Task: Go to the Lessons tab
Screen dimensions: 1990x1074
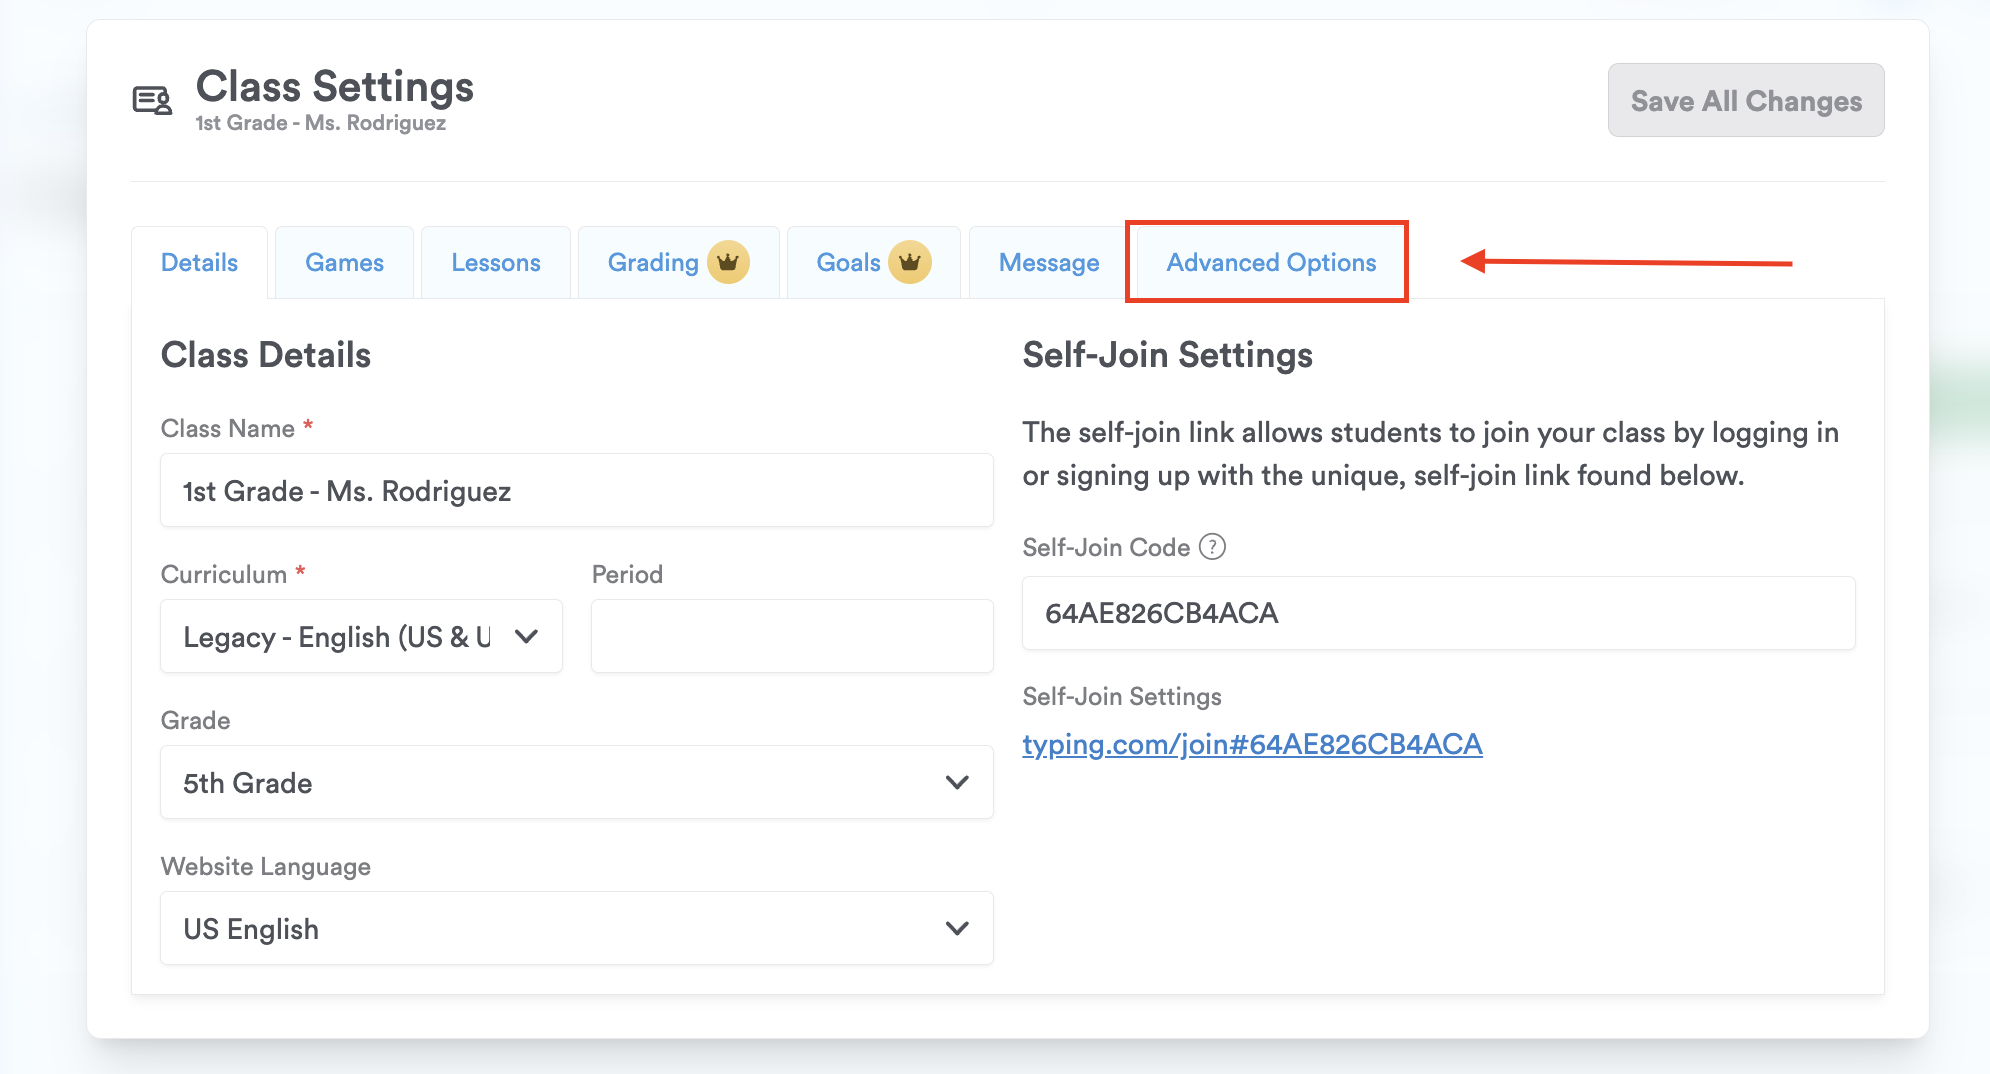Action: (x=495, y=263)
